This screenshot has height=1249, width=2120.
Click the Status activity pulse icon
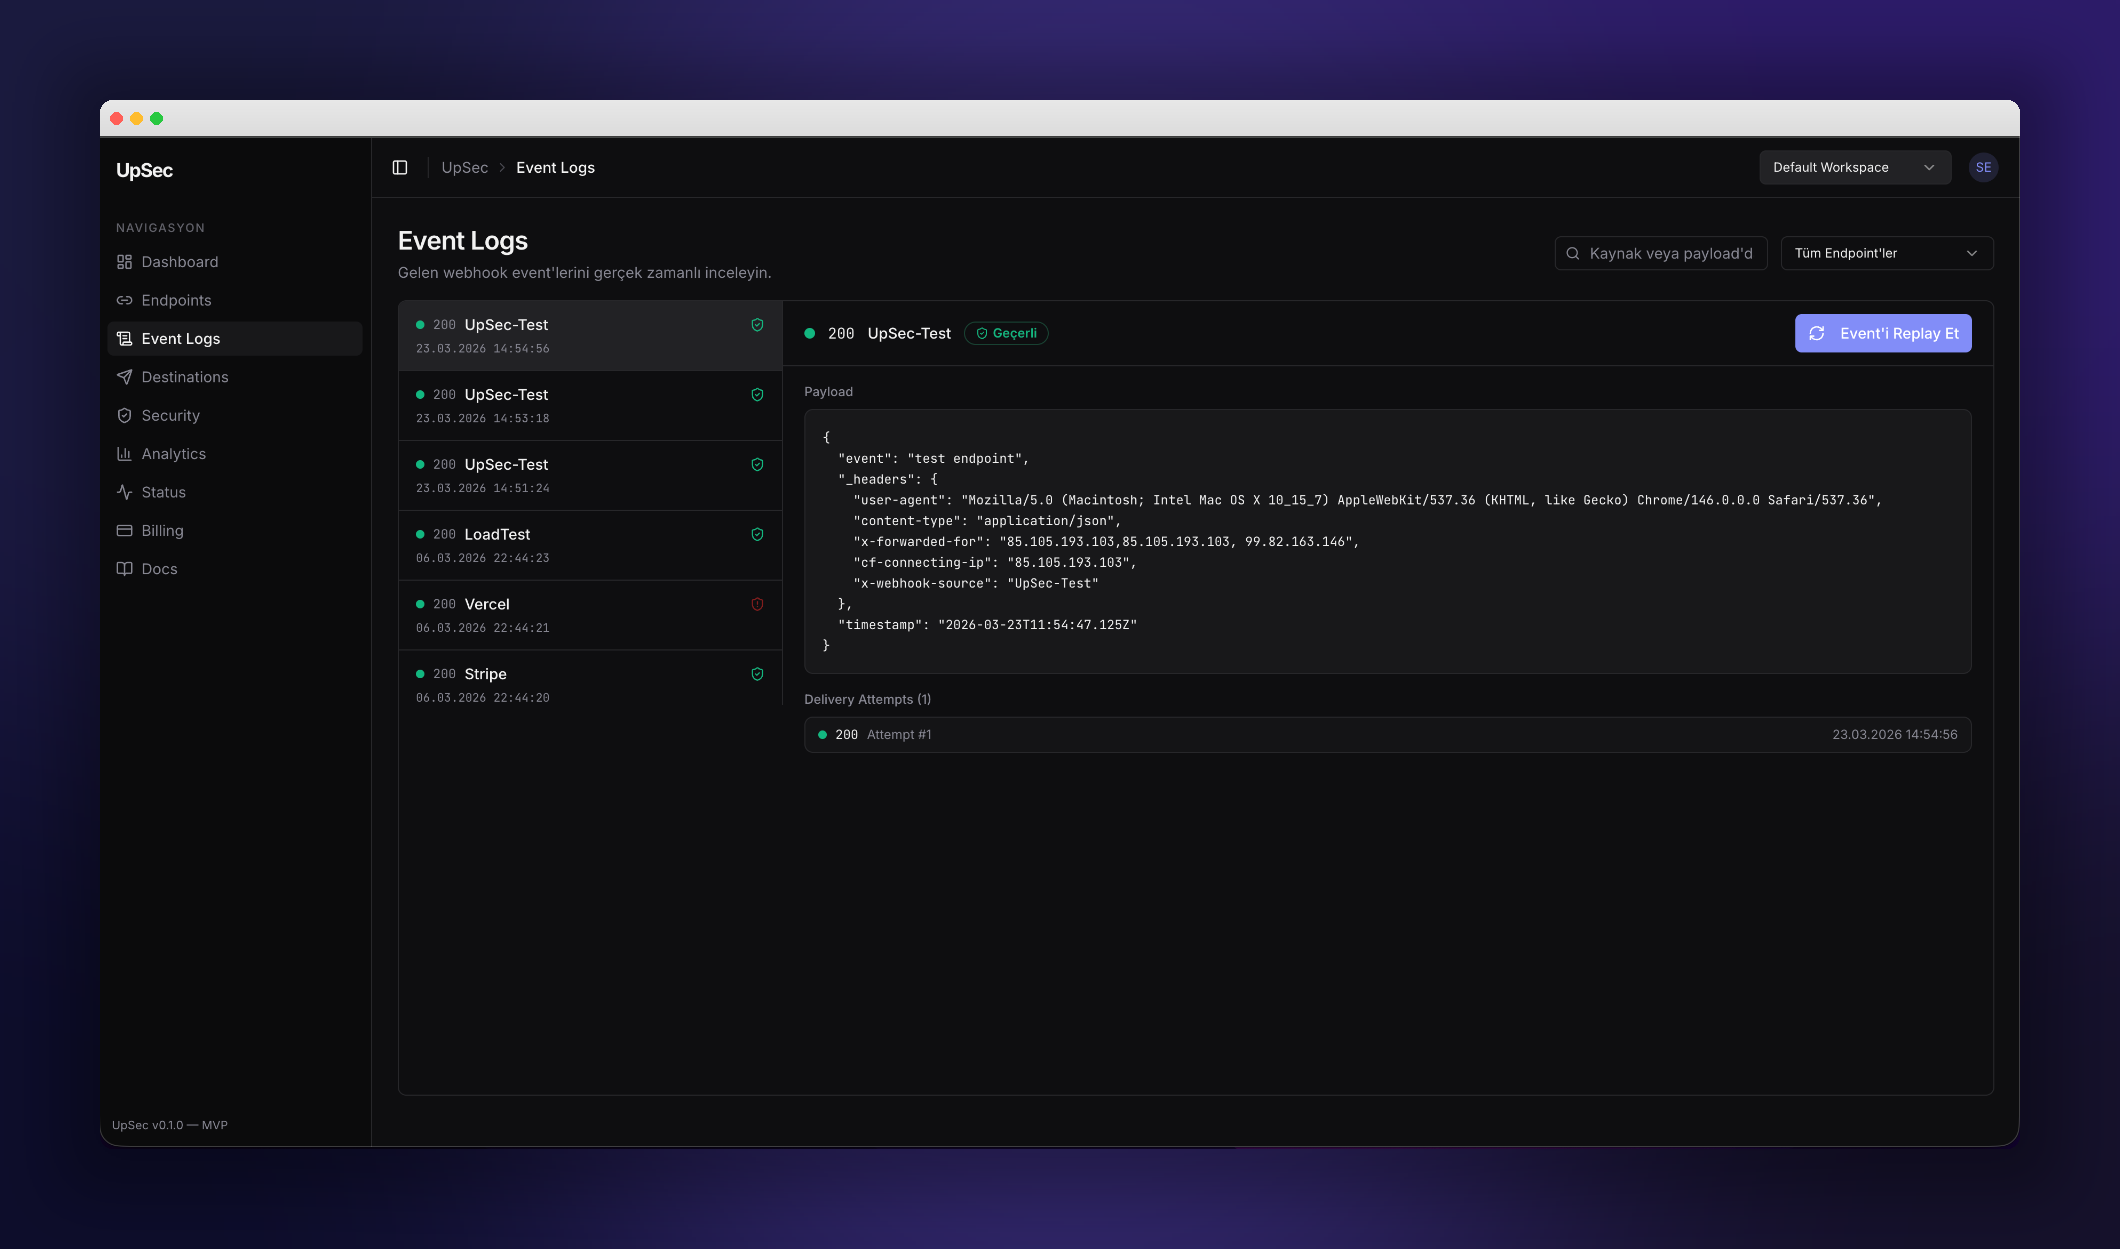point(124,492)
